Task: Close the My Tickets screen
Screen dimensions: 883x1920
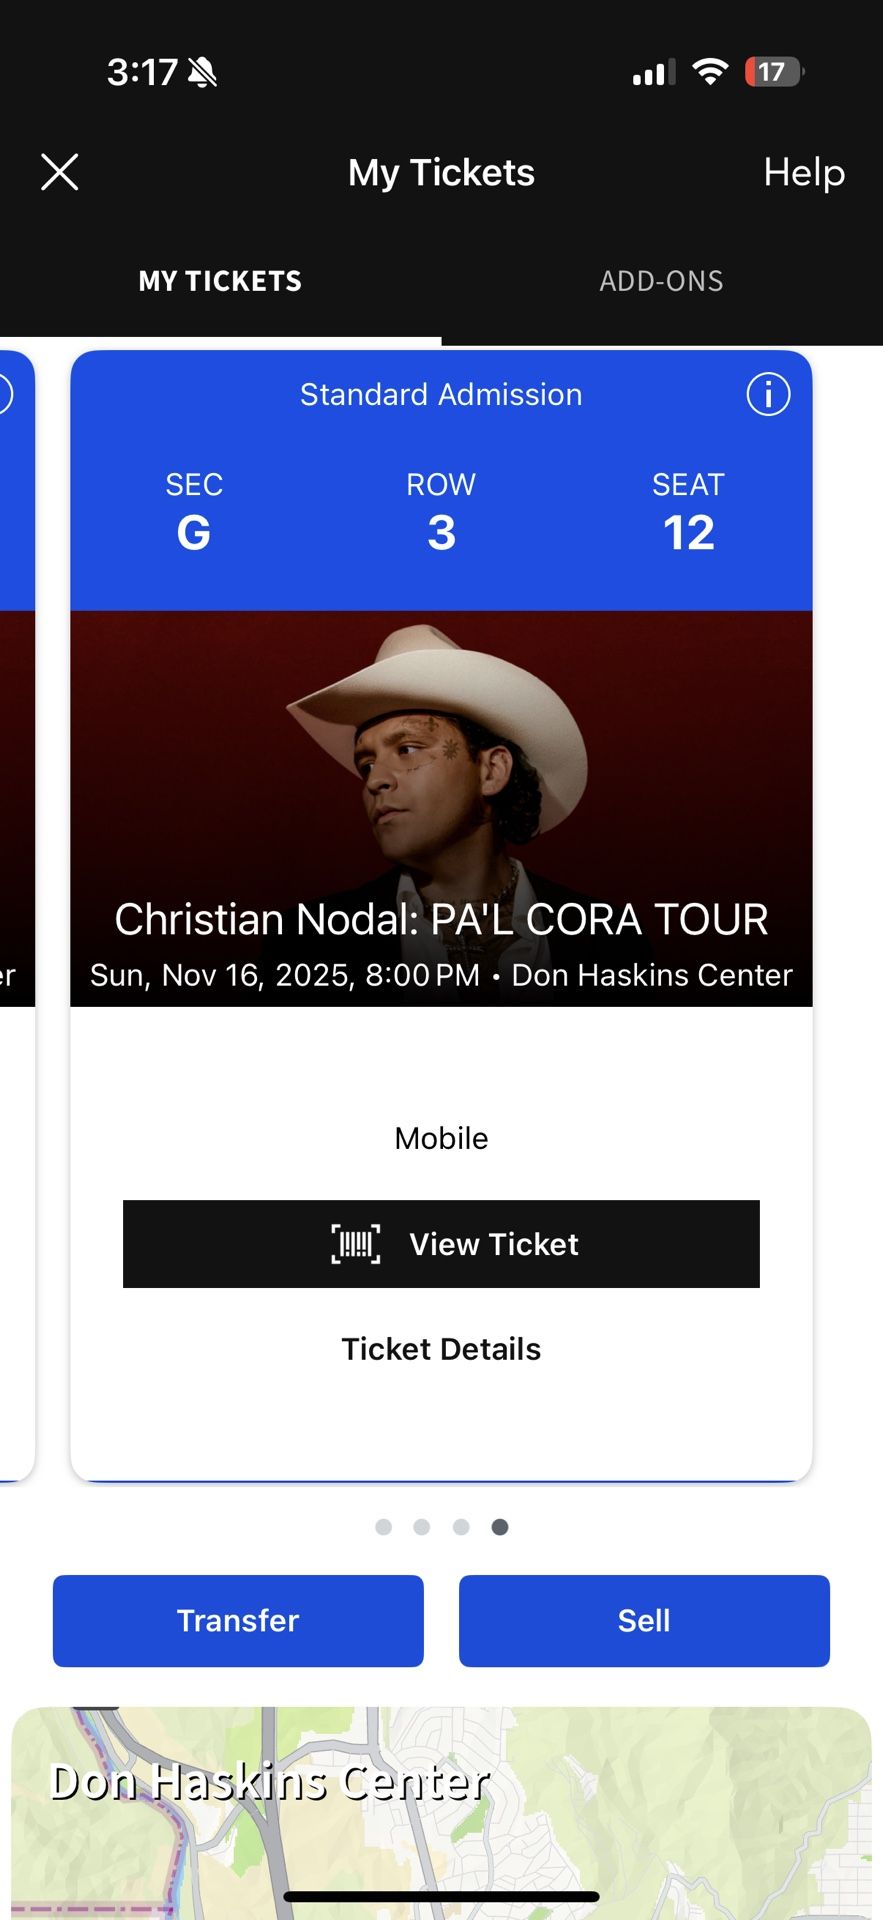Action: pyautogui.click(x=60, y=172)
